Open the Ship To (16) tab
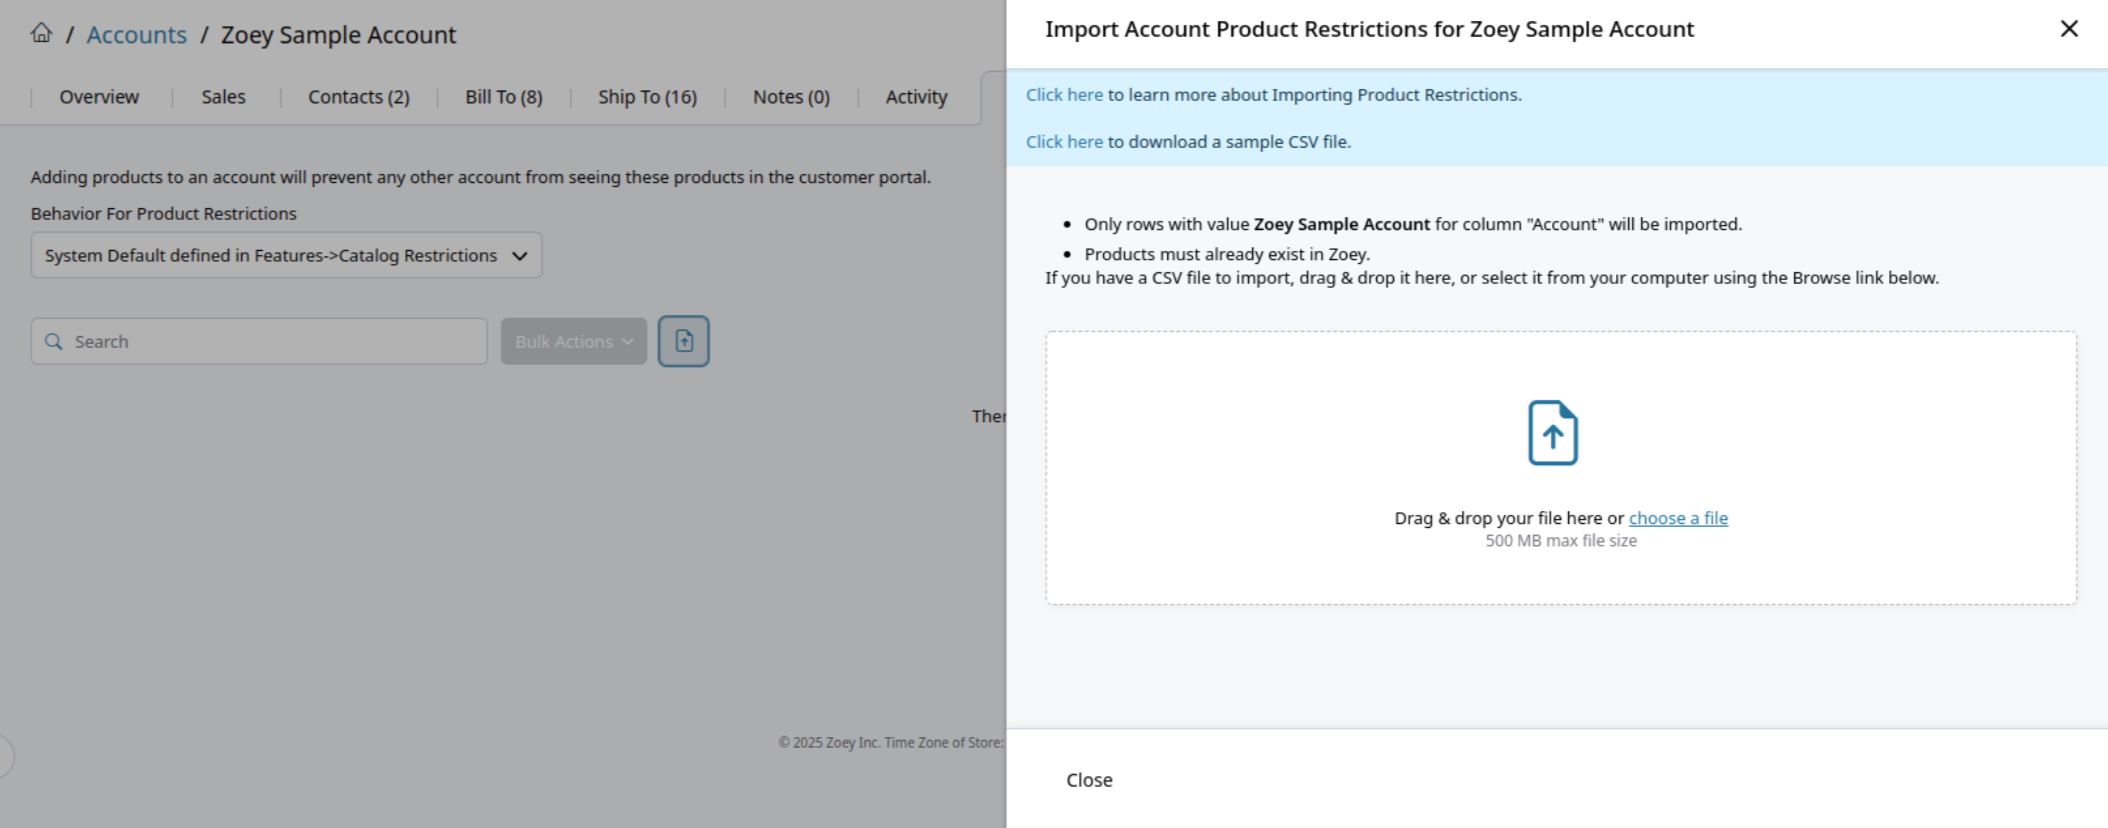The width and height of the screenshot is (2108, 828). 648,97
